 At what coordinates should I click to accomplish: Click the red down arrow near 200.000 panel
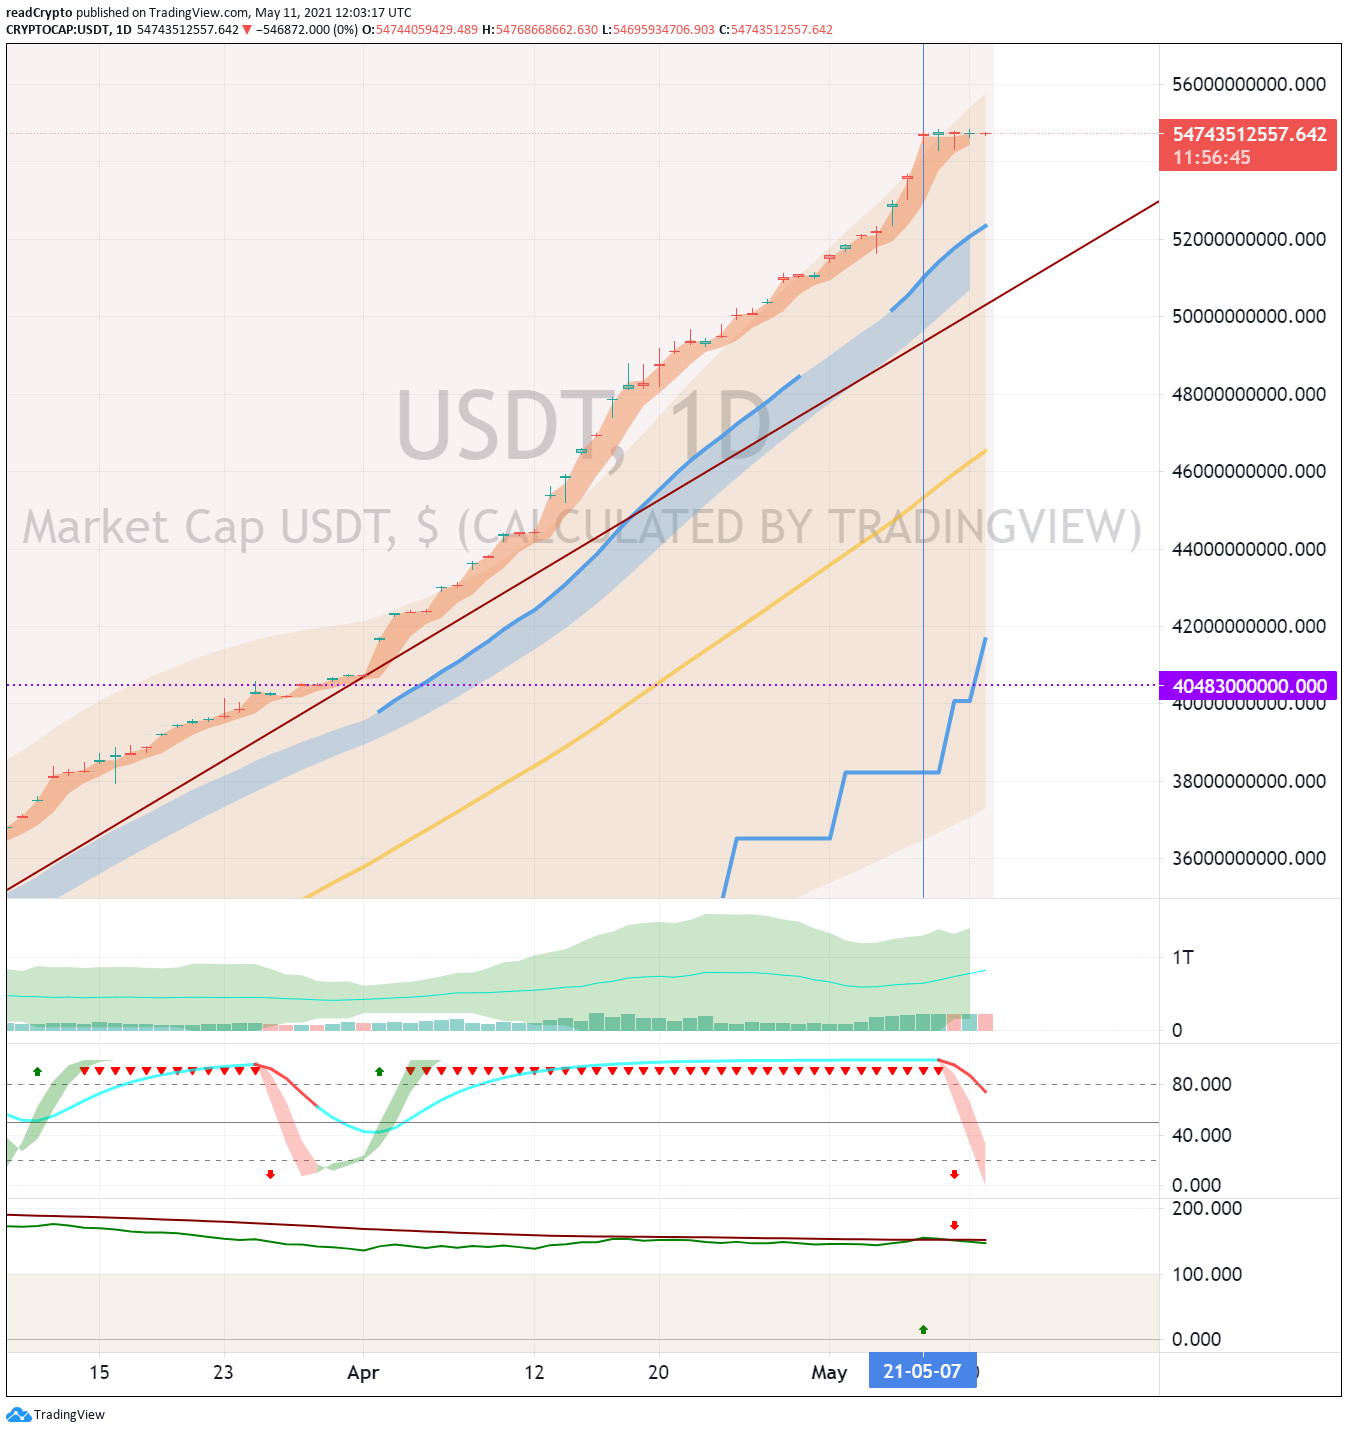[x=954, y=1225]
